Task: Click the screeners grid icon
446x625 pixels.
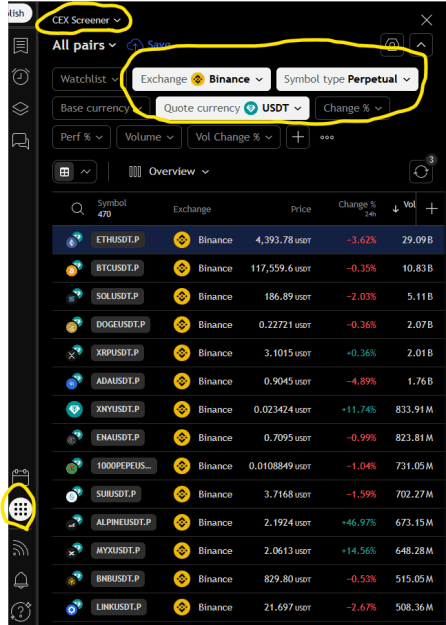Action: 20,509
